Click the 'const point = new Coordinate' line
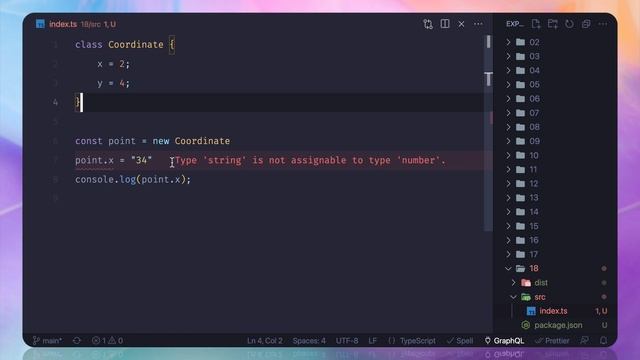 (x=152, y=141)
